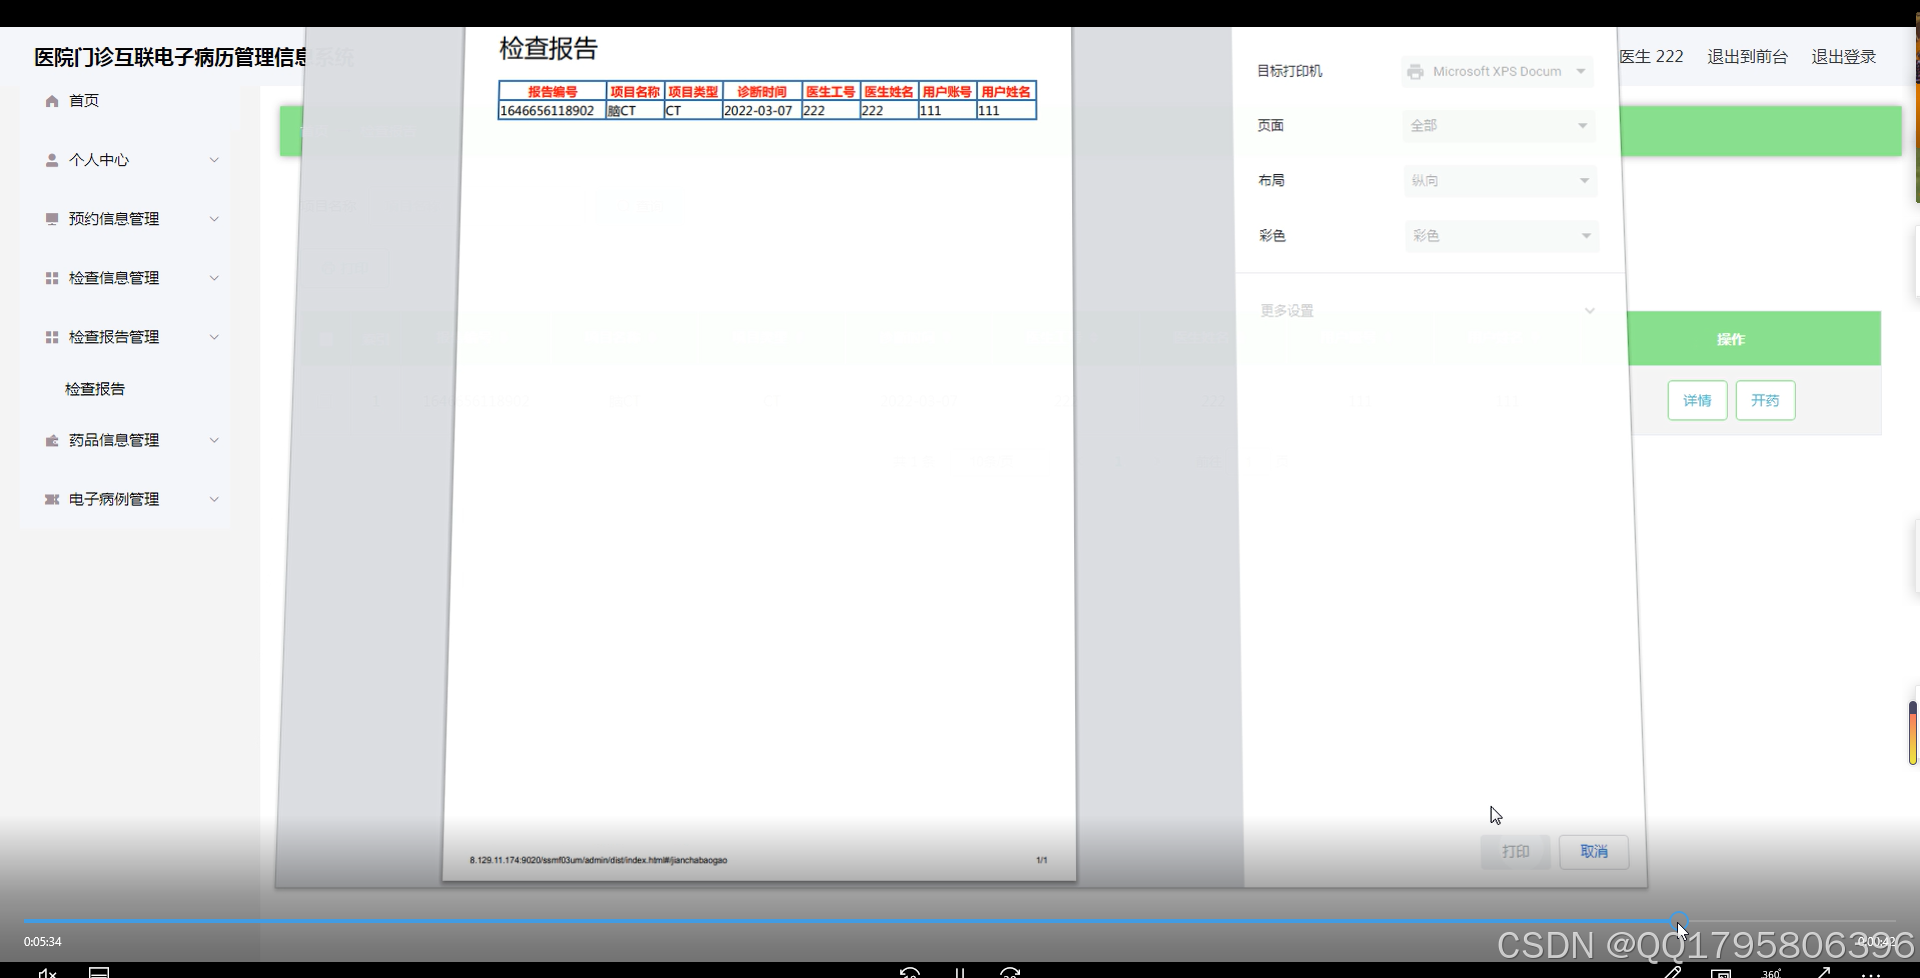The height and width of the screenshot is (978, 1920).
Task: Click the home icon beside 首页
Action: pyautogui.click(x=52, y=101)
